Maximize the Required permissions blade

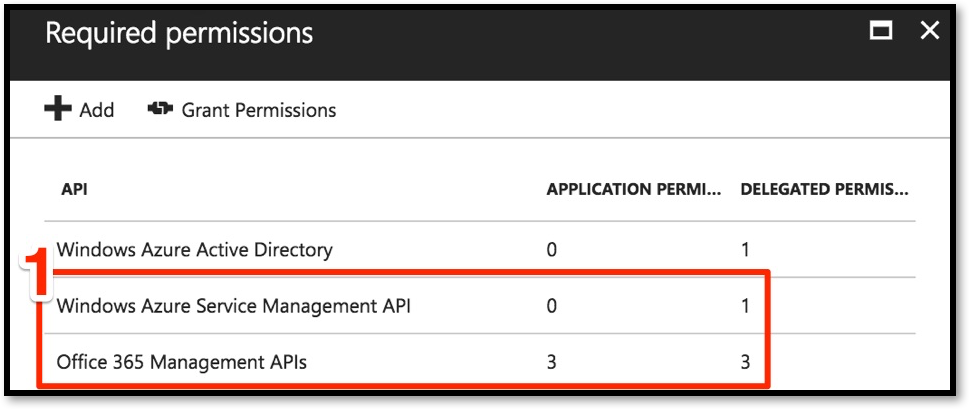tap(881, 31)
